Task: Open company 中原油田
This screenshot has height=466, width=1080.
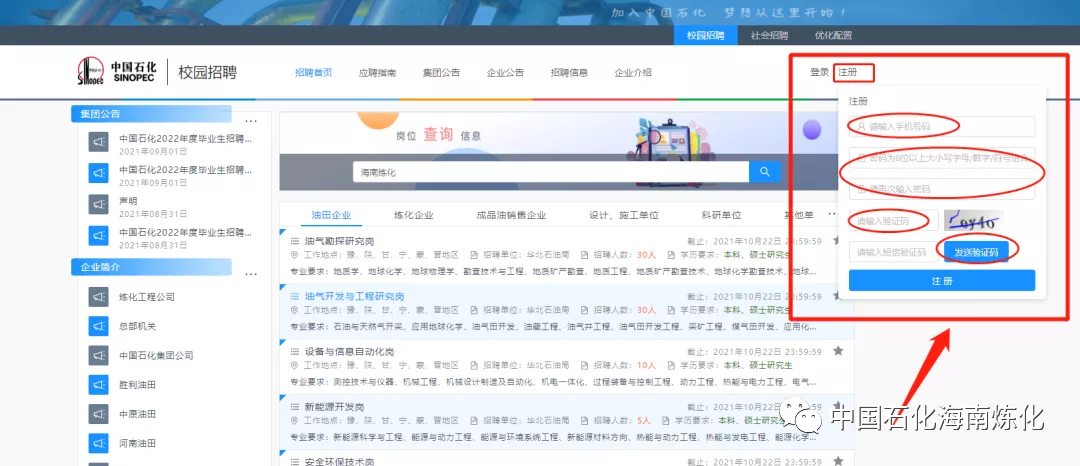Action: tap(137, 414)
